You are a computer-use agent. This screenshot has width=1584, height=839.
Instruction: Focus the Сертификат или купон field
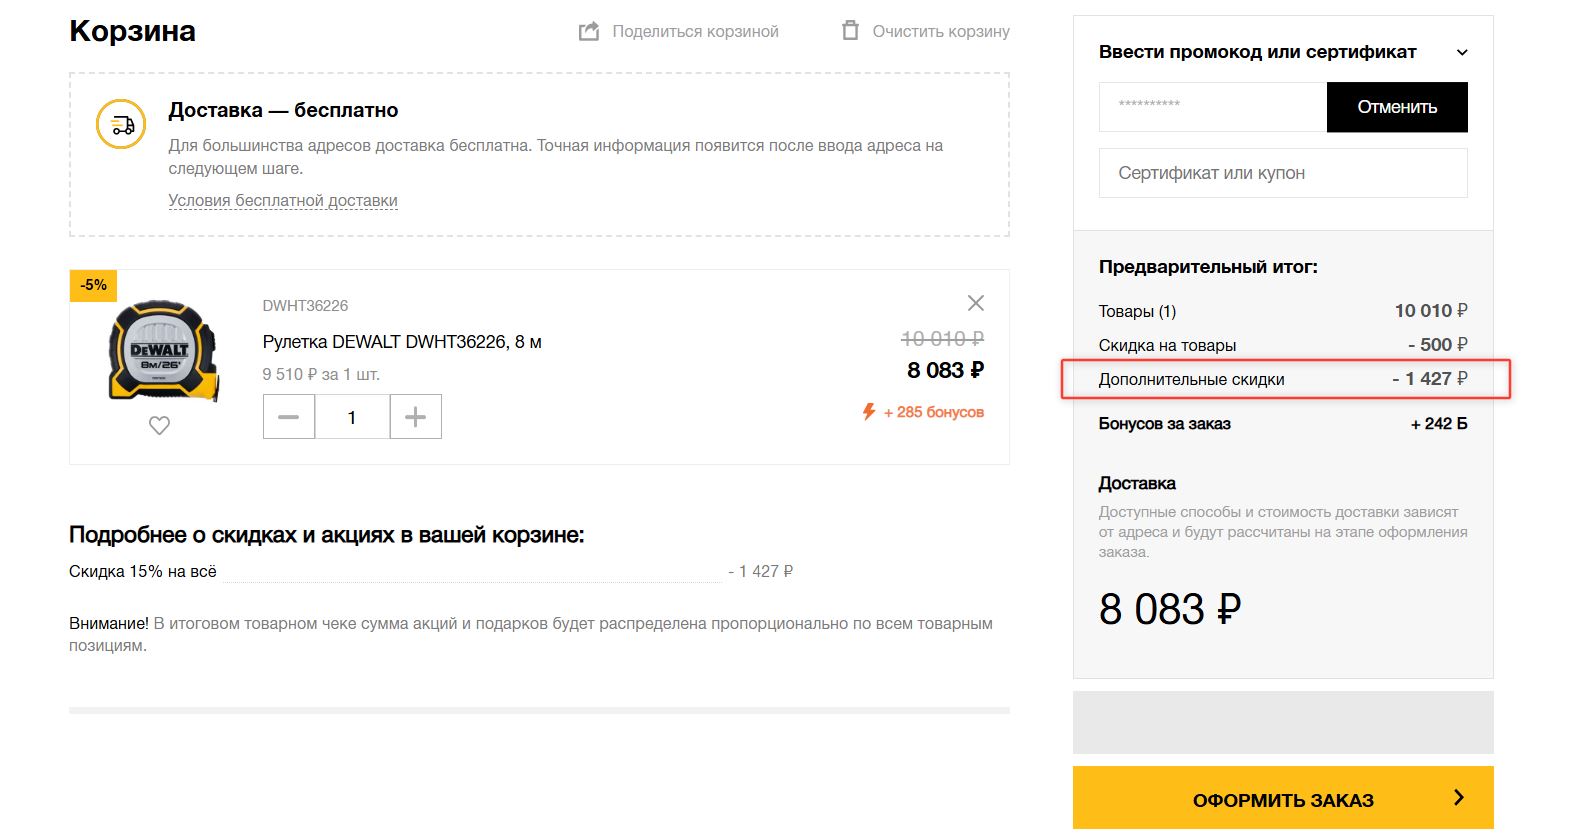(x=1283, y=173)
